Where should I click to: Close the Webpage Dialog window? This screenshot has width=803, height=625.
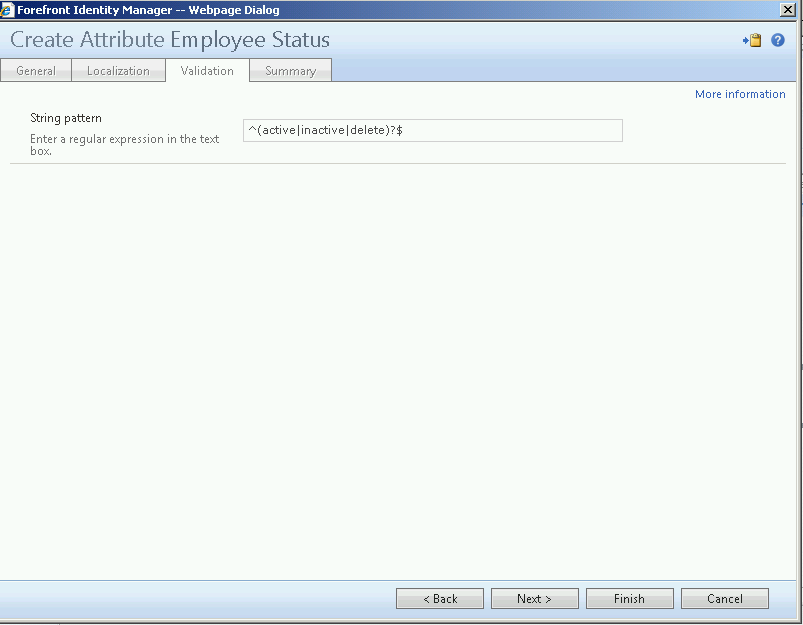point(787,10)
